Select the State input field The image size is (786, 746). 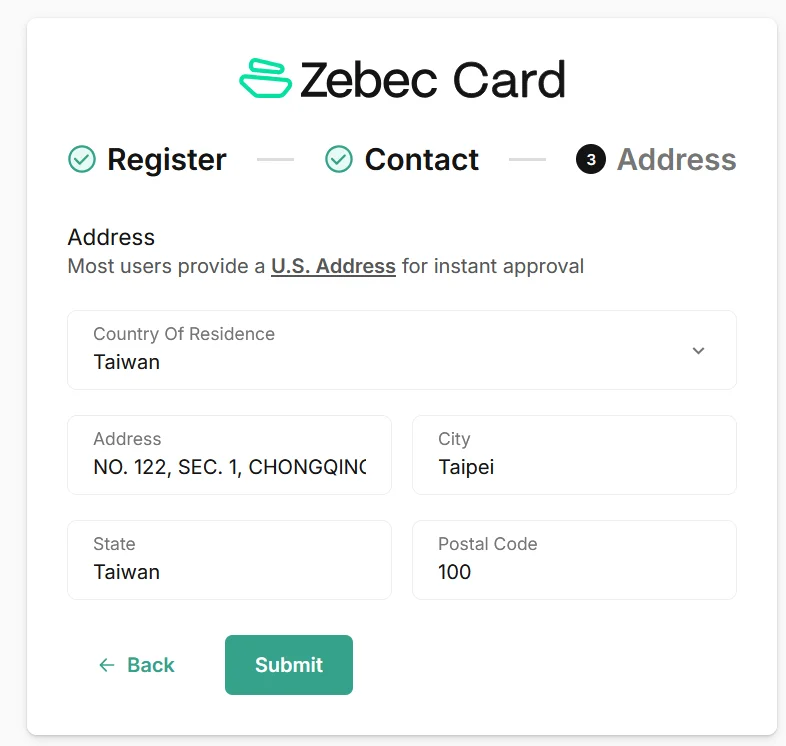[x=229, y=571]
